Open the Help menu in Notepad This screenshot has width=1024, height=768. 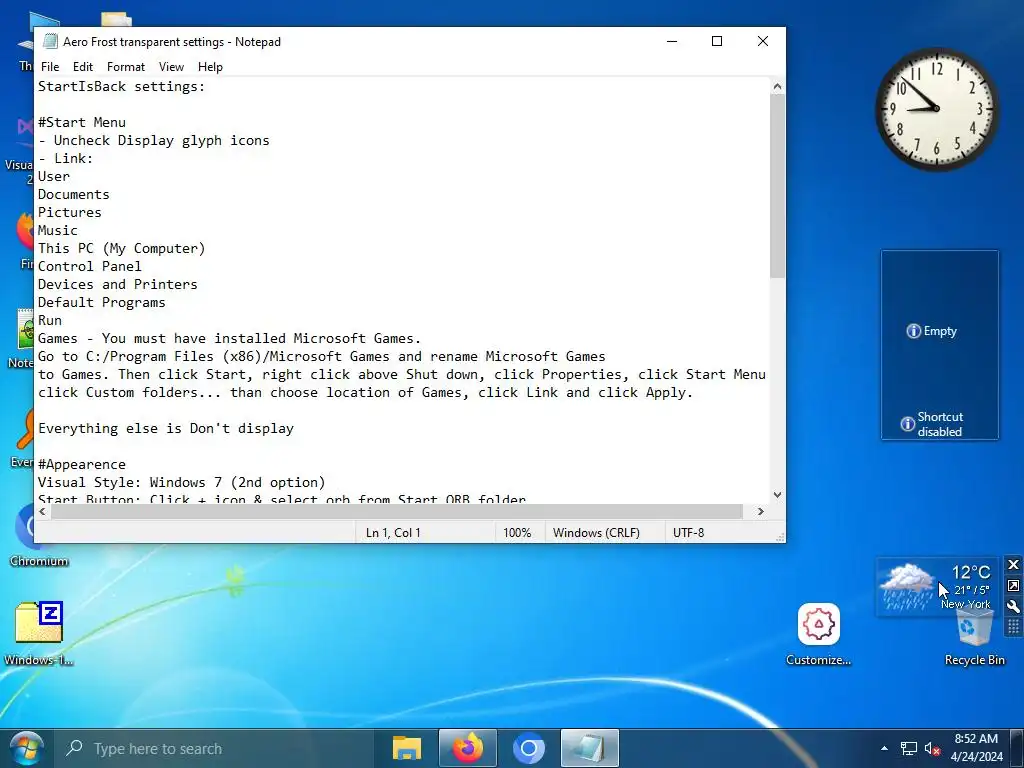tap(210, 67)
